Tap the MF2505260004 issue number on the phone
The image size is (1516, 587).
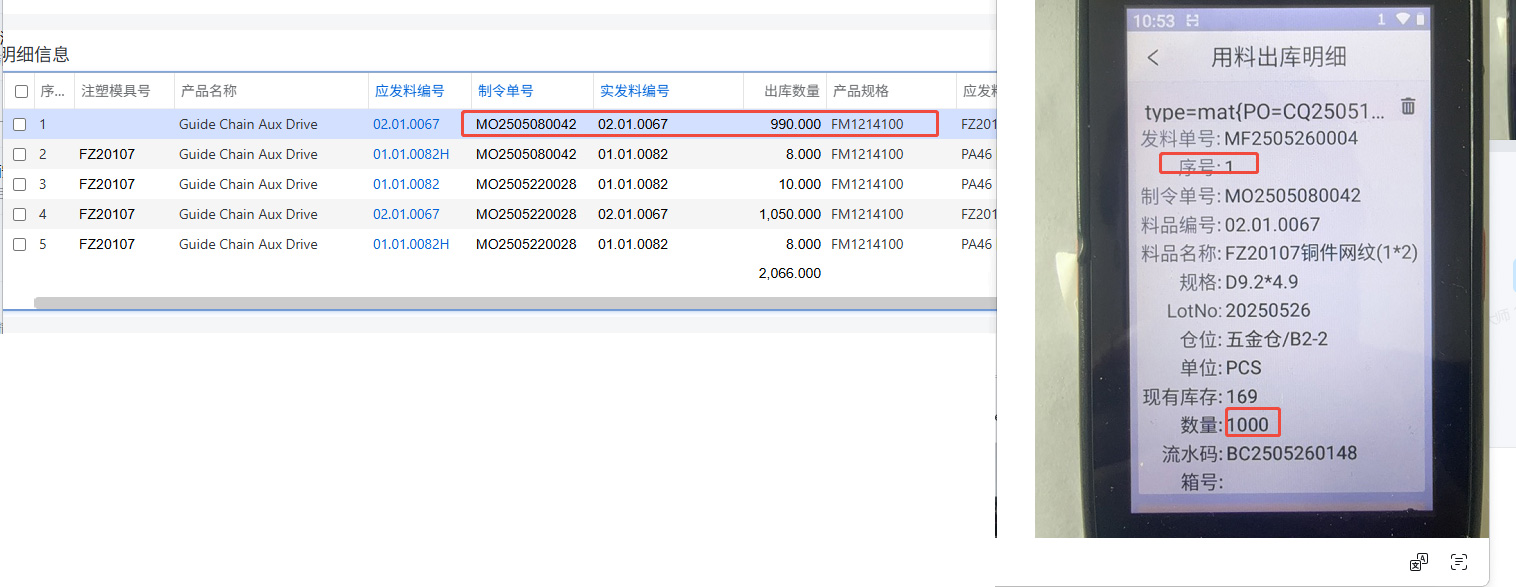[x=1292, y=139]
